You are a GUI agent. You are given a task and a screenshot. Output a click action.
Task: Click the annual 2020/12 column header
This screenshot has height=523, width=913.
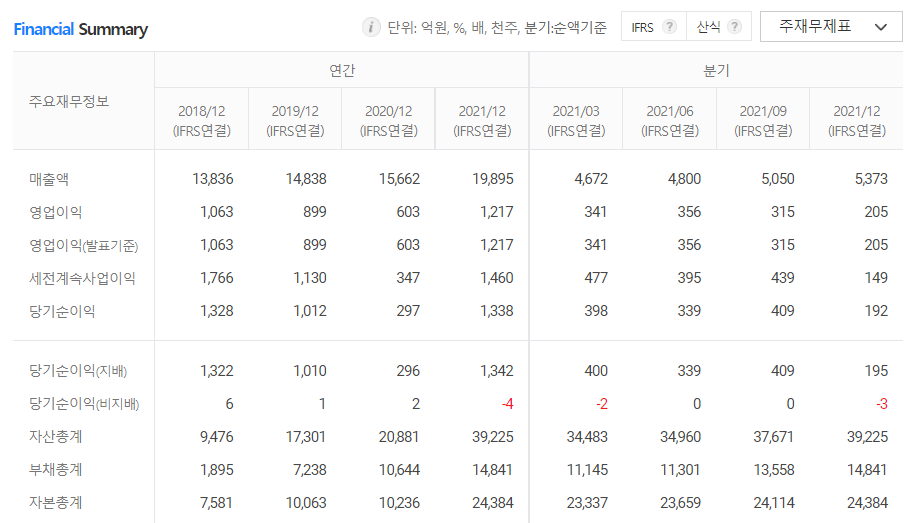pyautogui.click(x=388, y=121)
